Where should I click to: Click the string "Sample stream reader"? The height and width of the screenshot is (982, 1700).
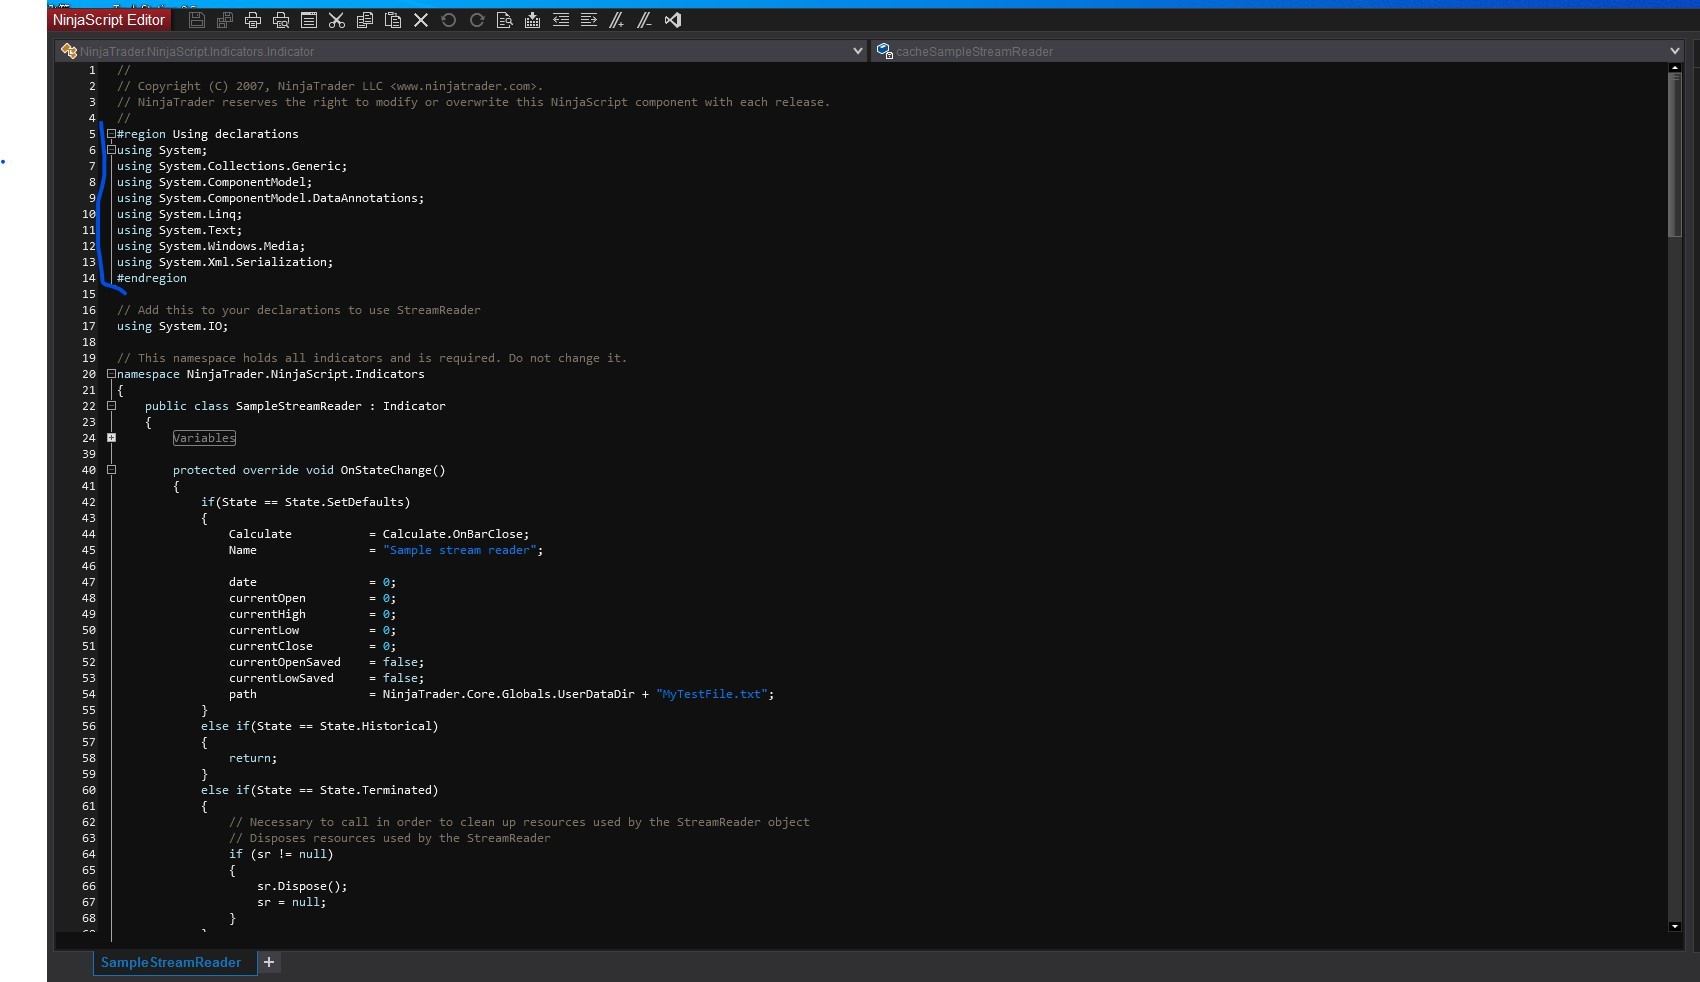460,550
